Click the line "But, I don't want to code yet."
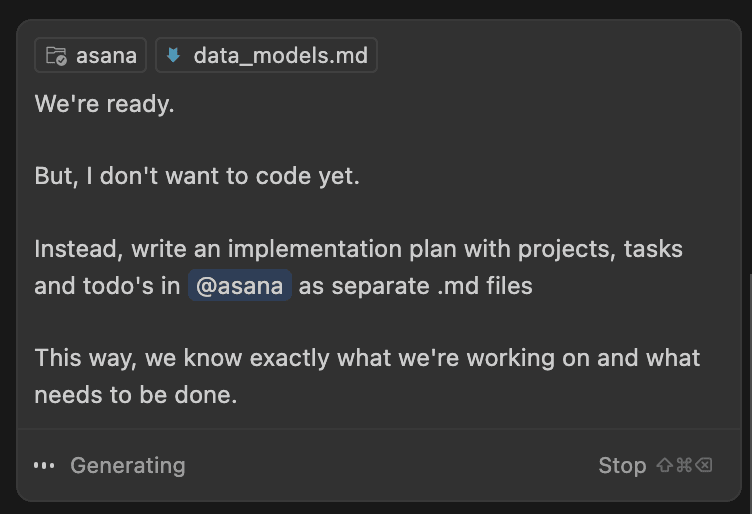Viewport: 752px width, 514px height. 196,176
